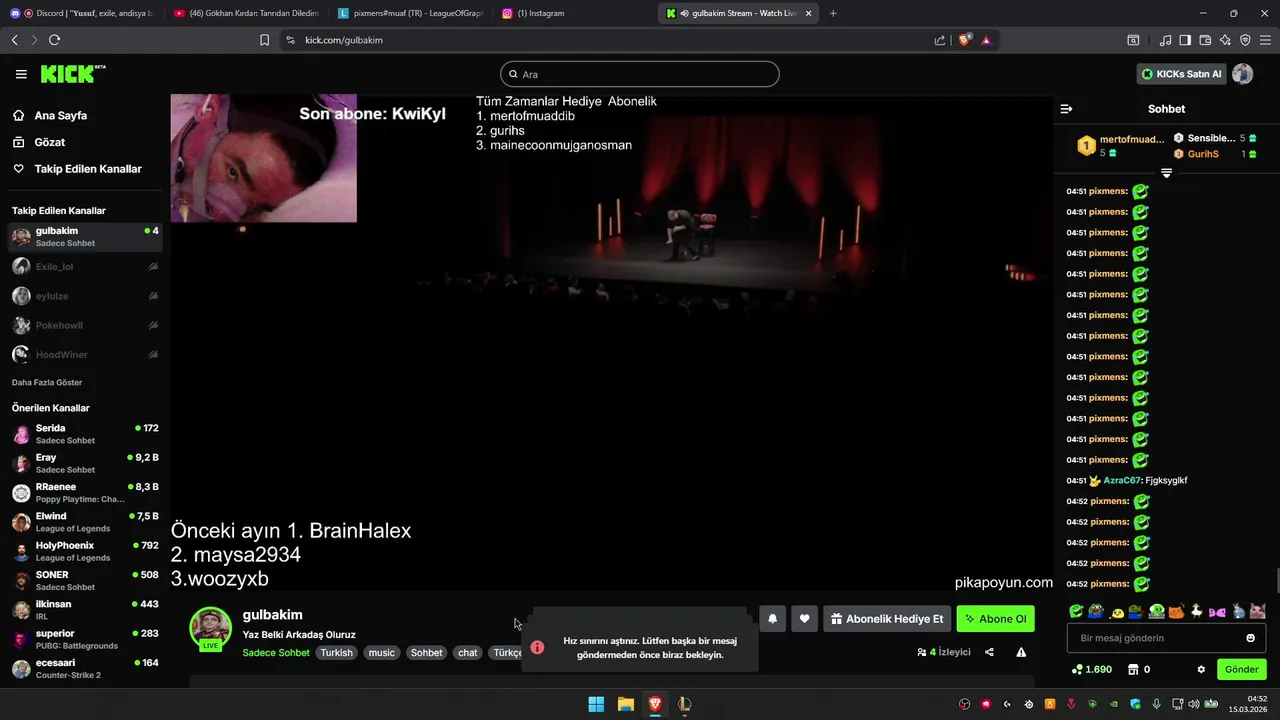1280x720 pixels.
Task: Open Sadece Sohbet category link
Action: (x=276, y=653)
